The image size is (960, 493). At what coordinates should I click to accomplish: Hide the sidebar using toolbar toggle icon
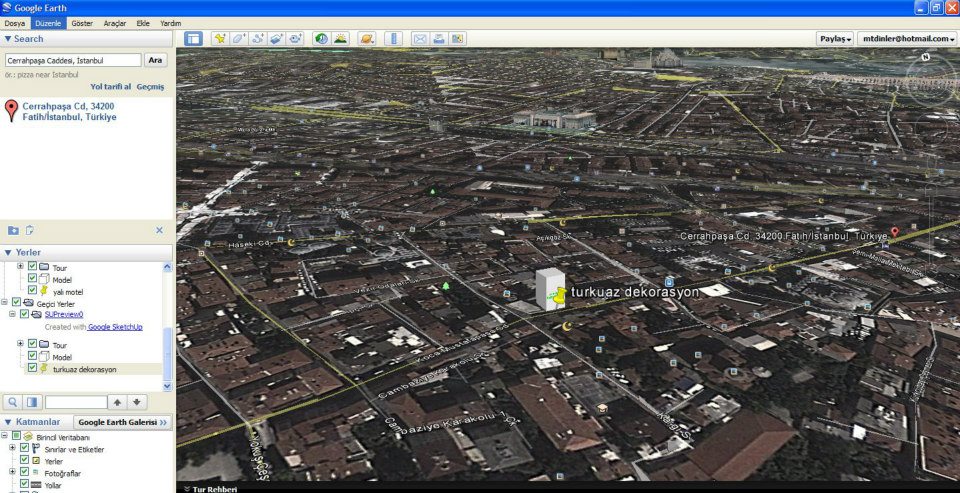pyautogui.click(x=193, y=39)
